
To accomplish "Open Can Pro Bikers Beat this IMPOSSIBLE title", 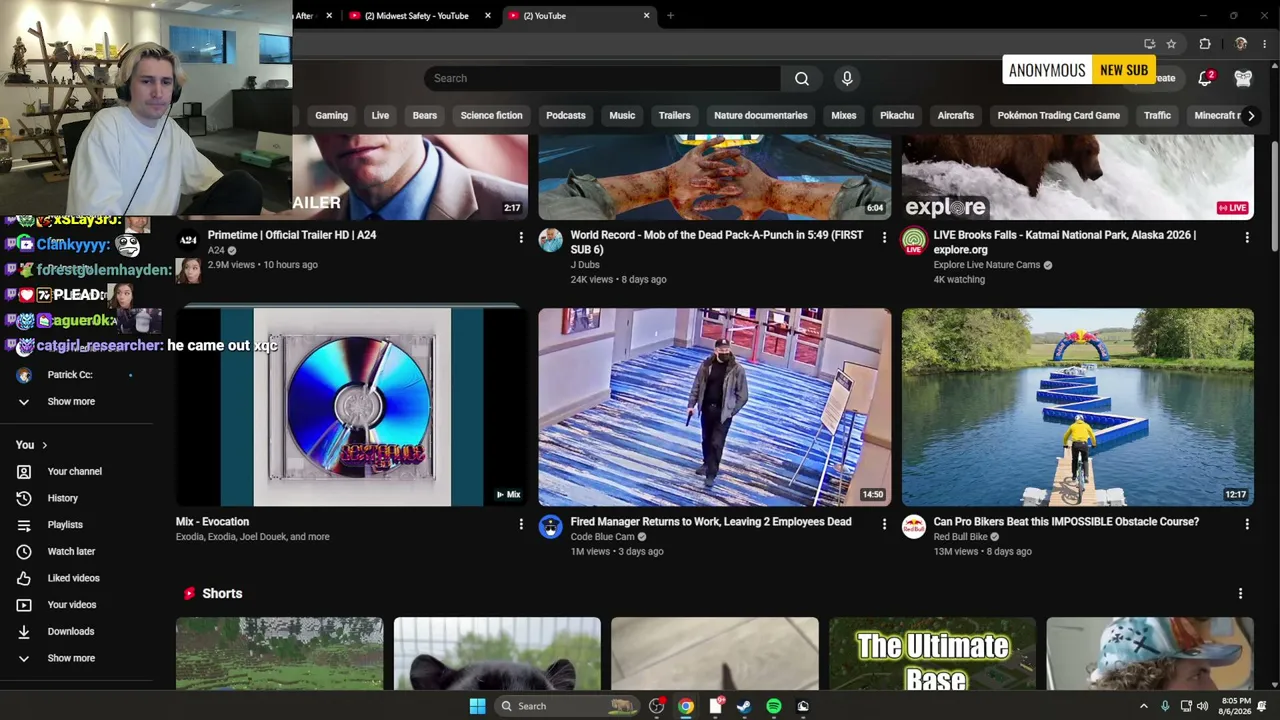I will pyautogui.click(x=1066, y=522).
